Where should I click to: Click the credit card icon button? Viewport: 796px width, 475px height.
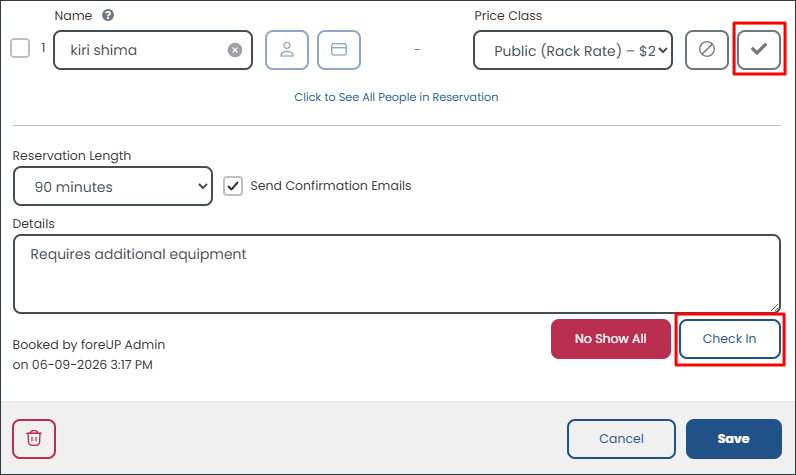point(339,50)
